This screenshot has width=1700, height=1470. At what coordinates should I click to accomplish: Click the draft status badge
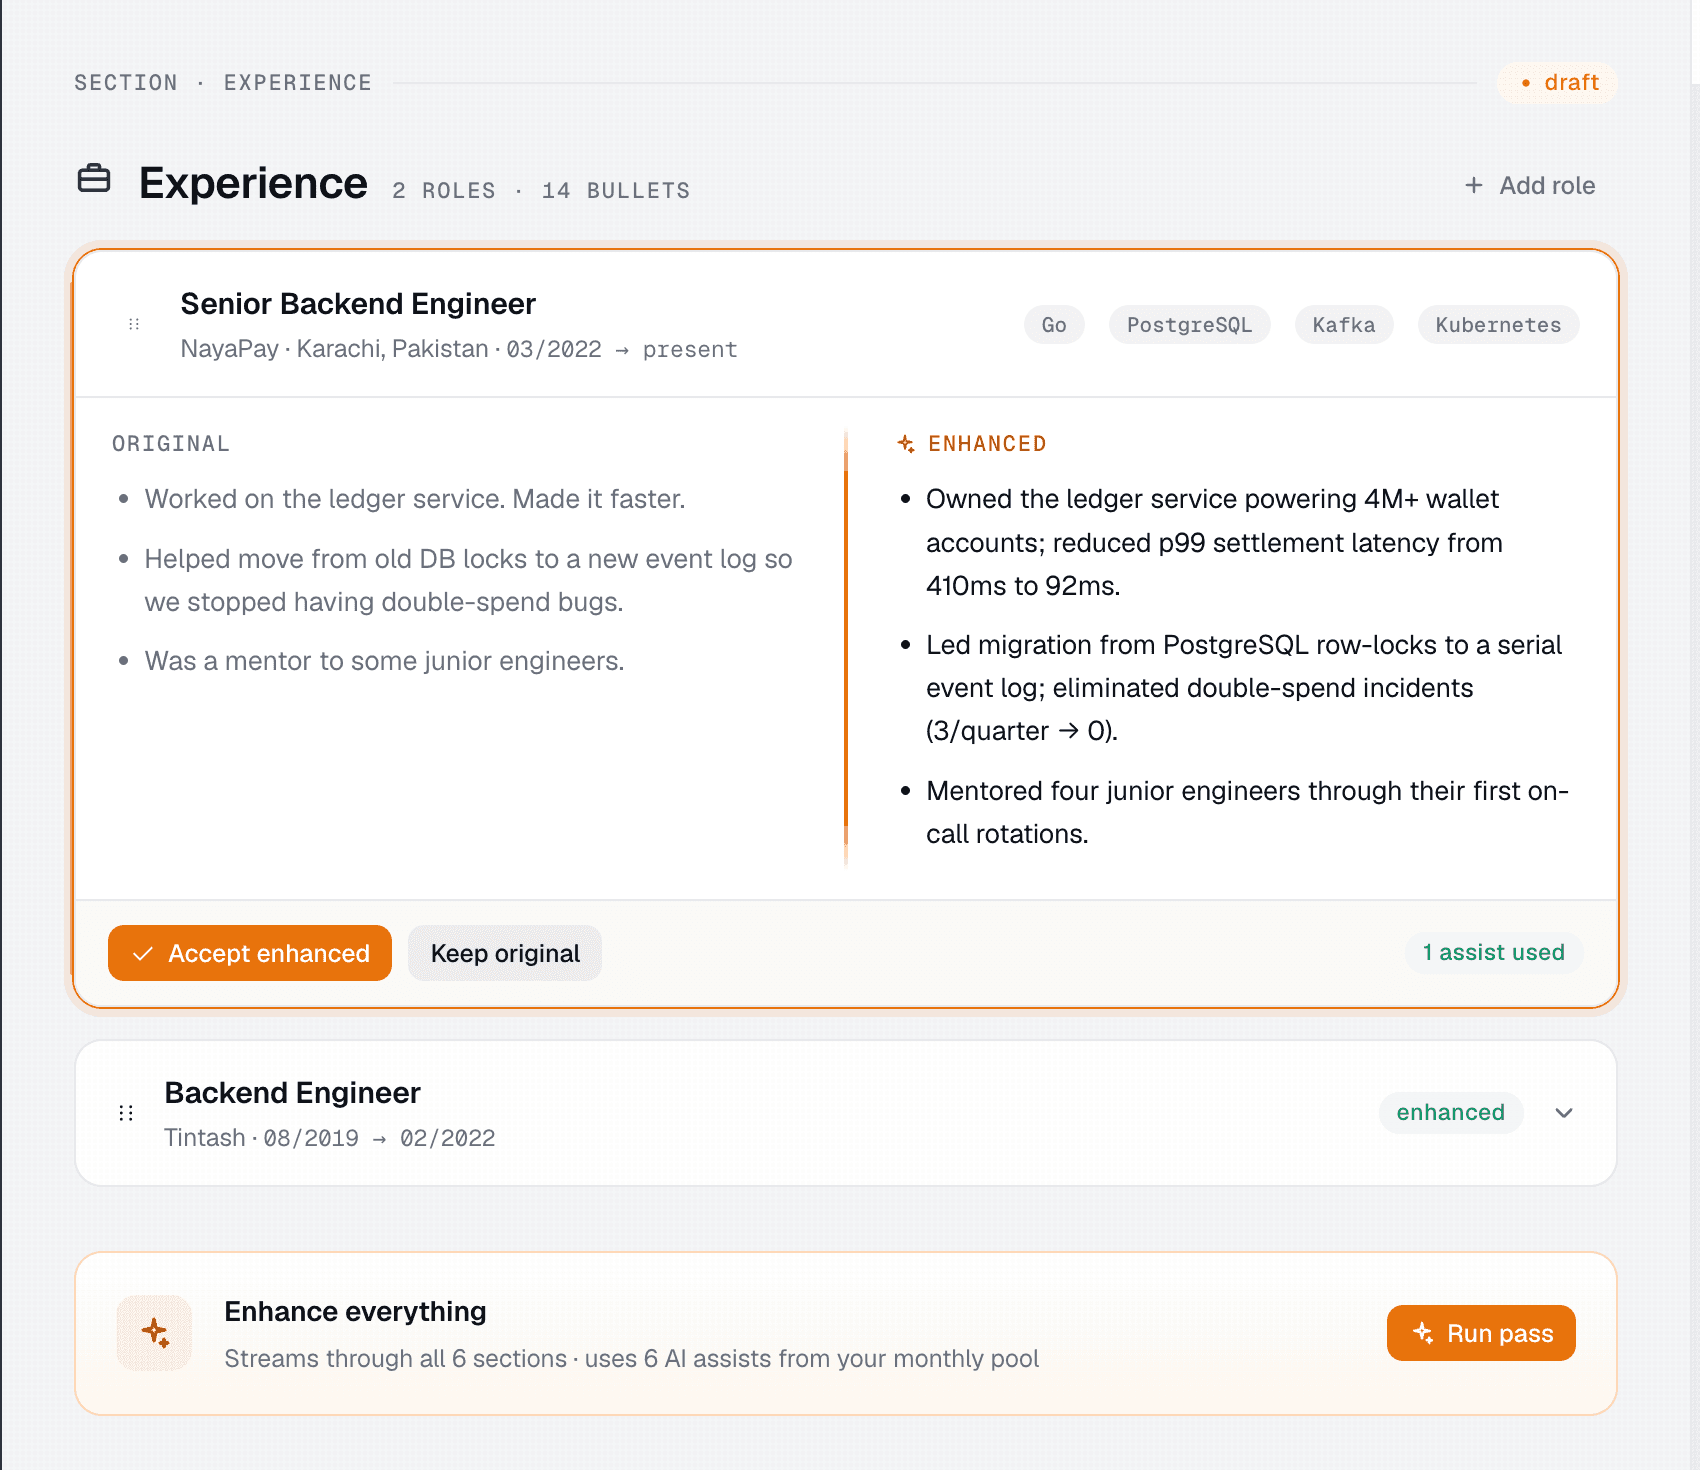1558,82
